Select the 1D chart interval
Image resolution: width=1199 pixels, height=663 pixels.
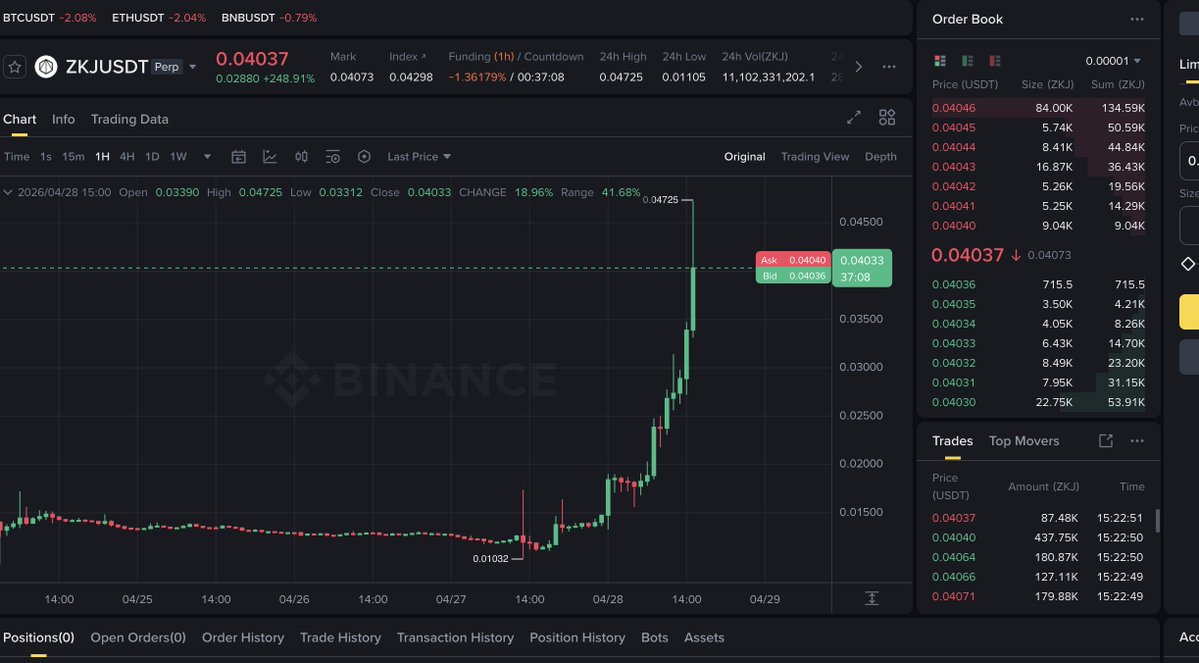coord(152,157)
